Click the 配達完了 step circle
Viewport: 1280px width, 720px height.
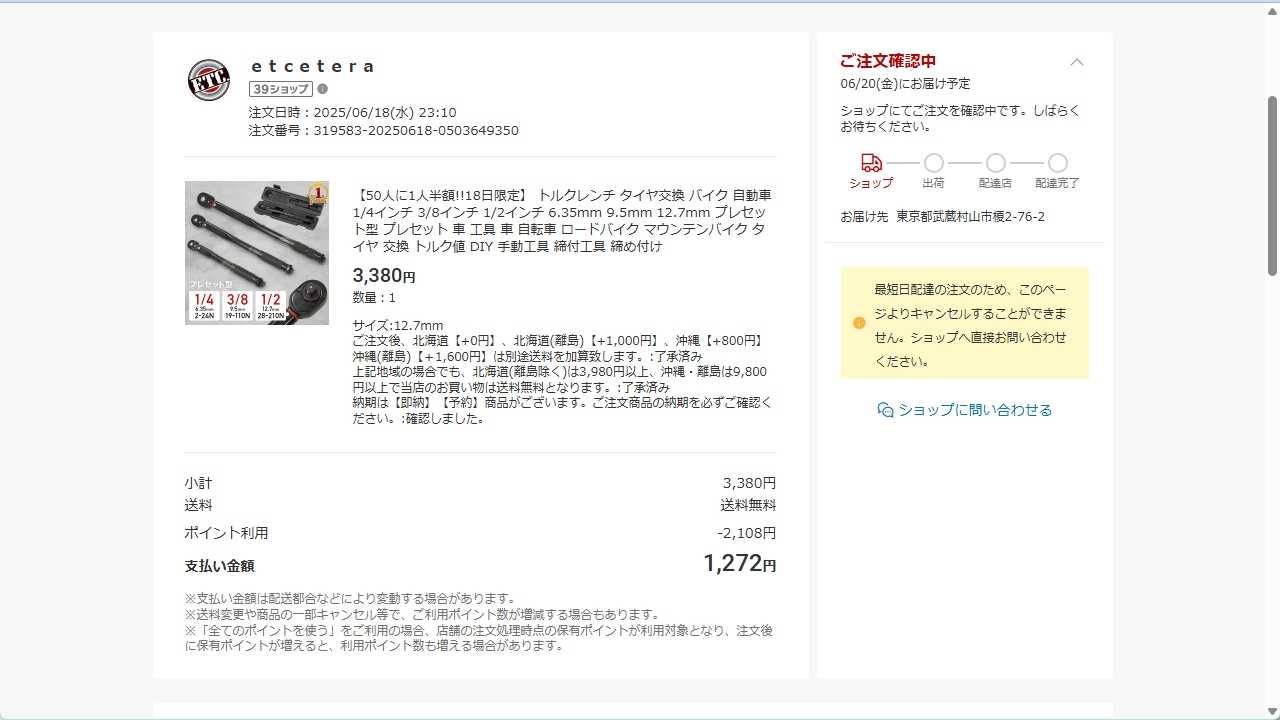pos(1057,163)
